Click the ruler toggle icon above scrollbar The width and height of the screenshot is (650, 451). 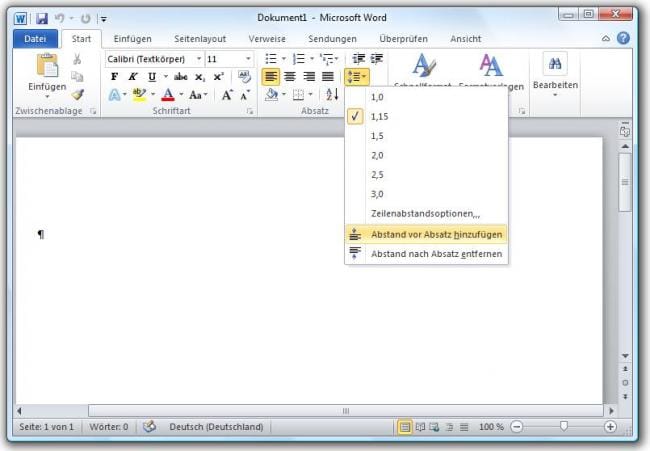[625, 131]
